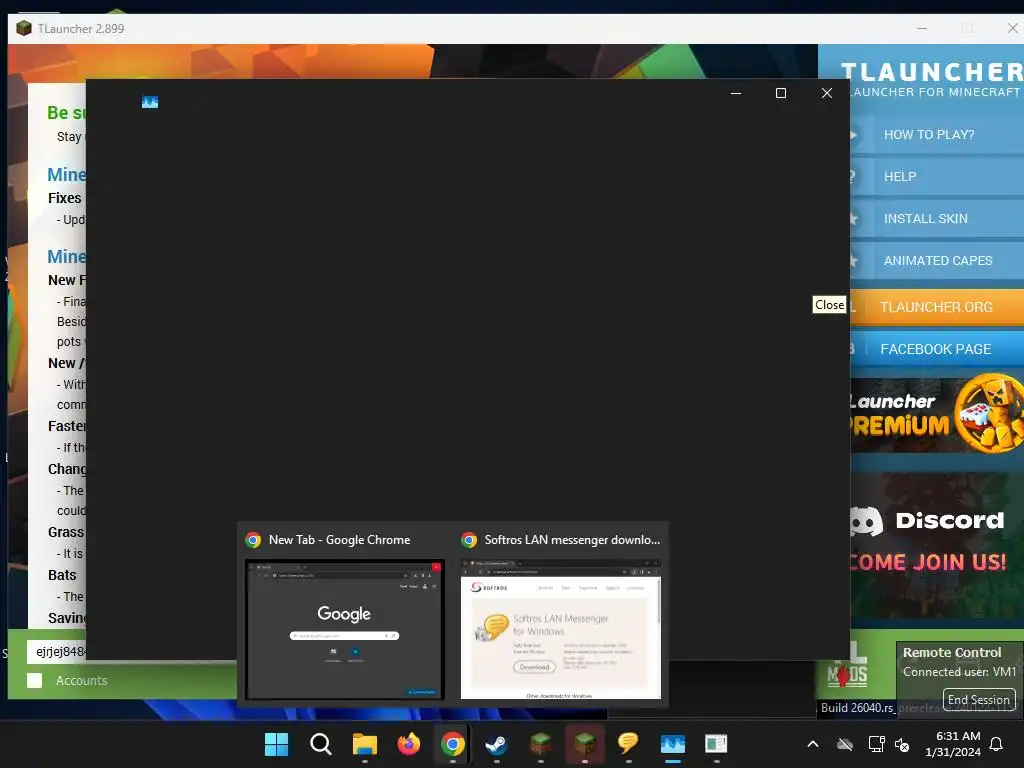Click the End Session button
This screenshot has width=1024, height=768.
979,699
